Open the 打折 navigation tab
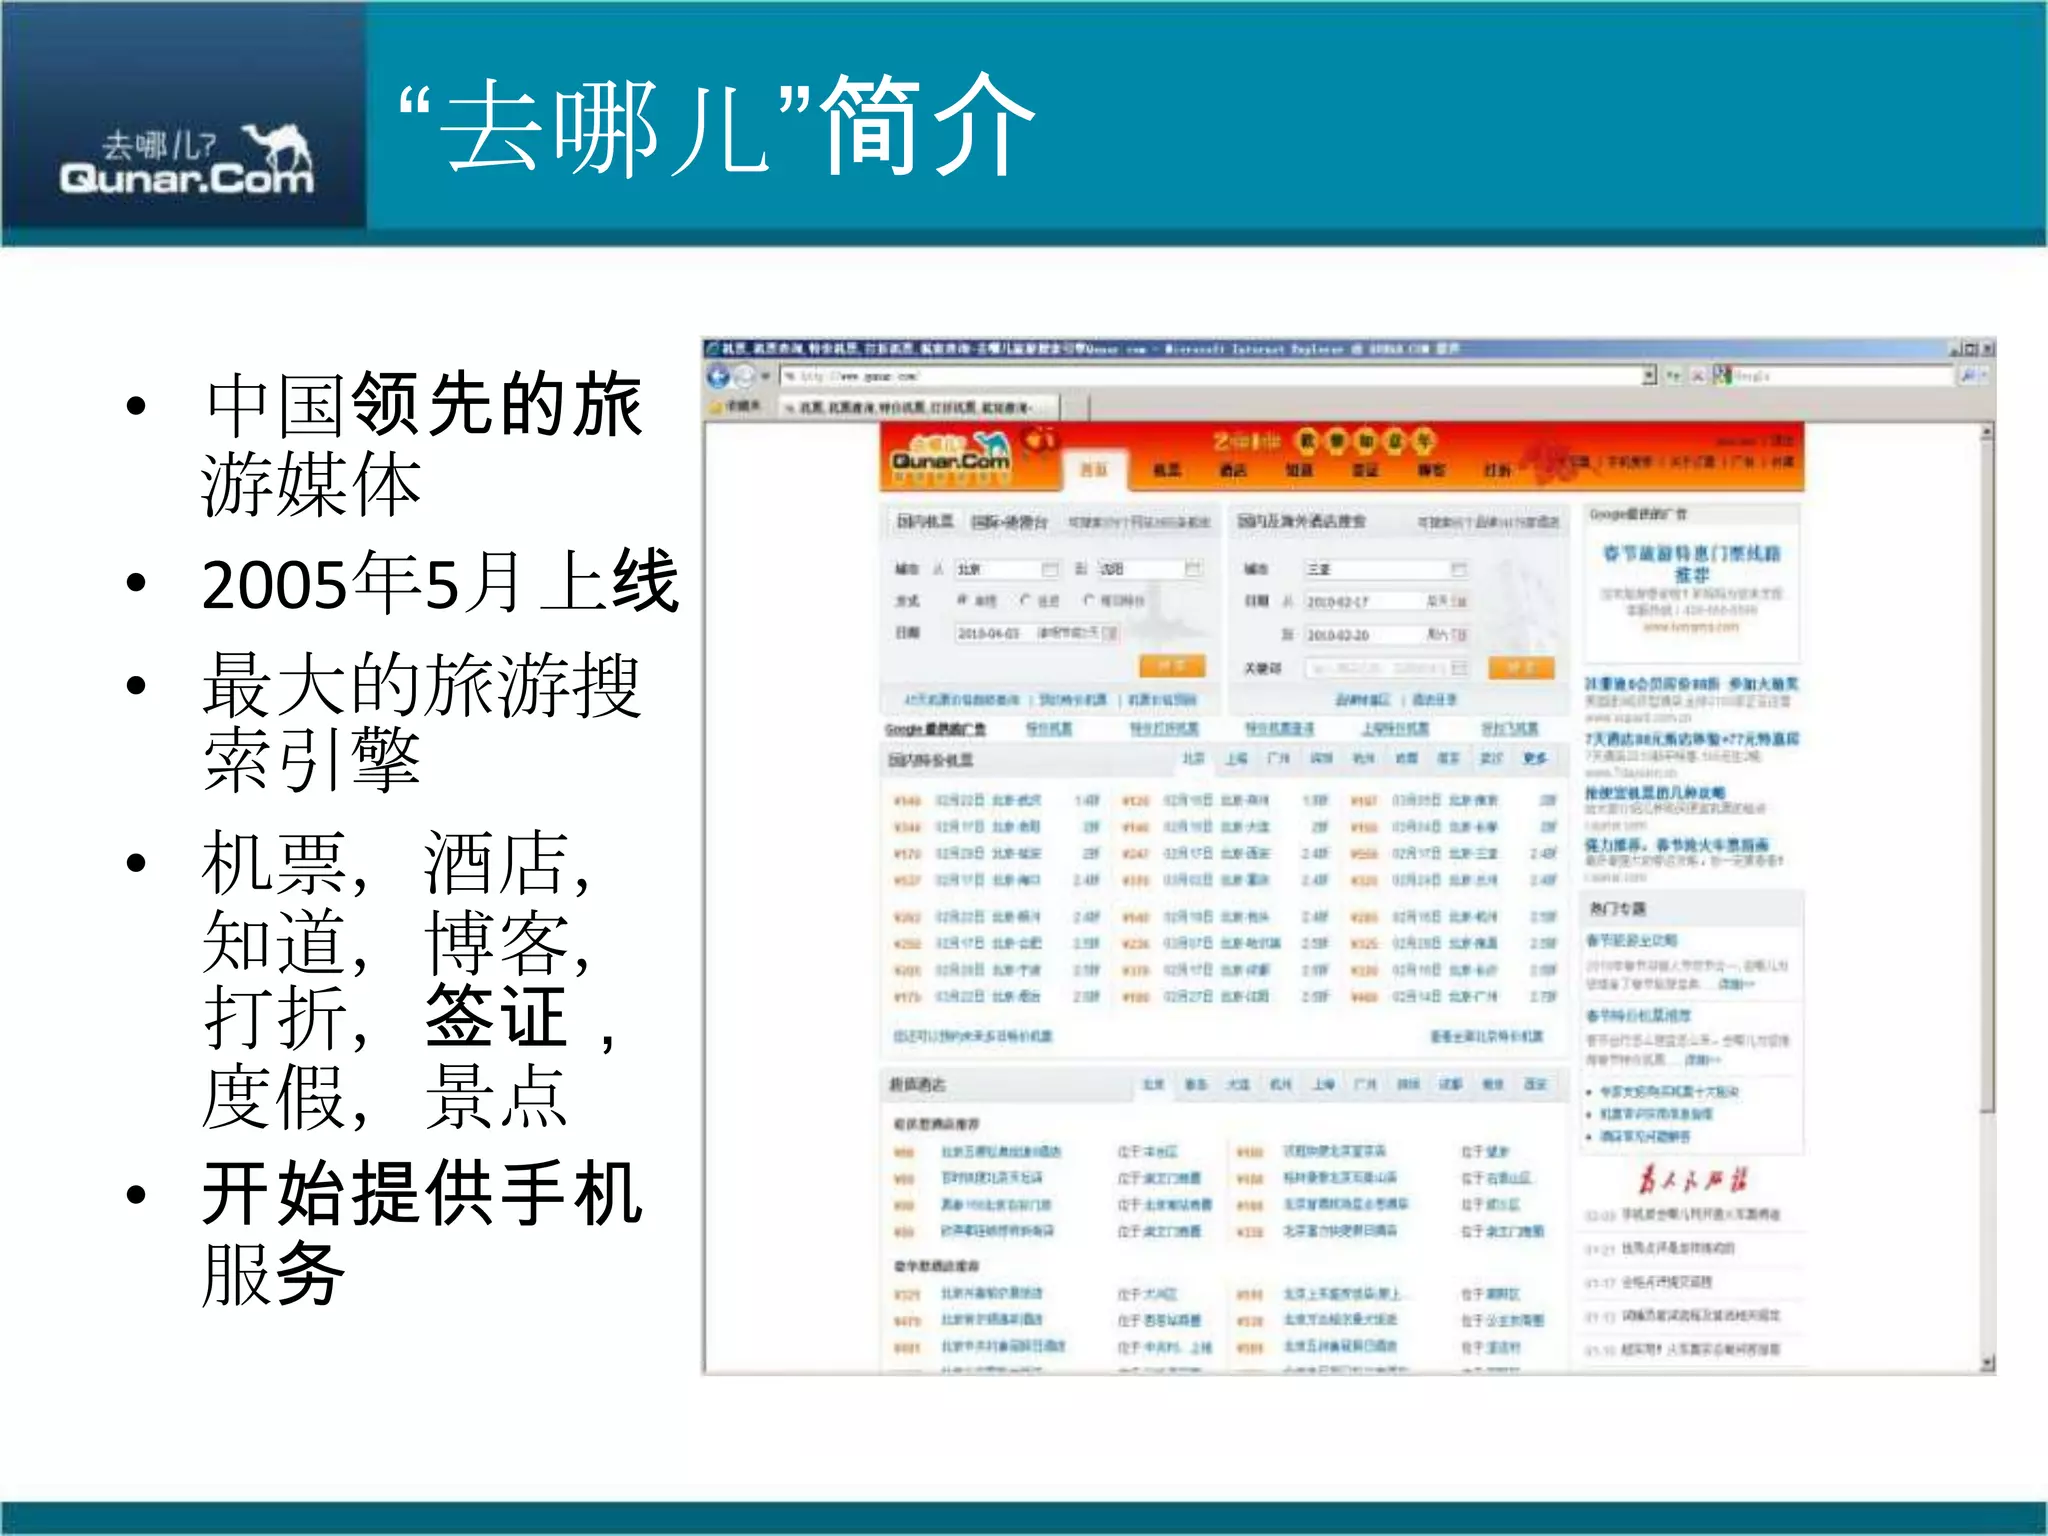Viewport: 2048px width, 1536px height. [1497, 470]
